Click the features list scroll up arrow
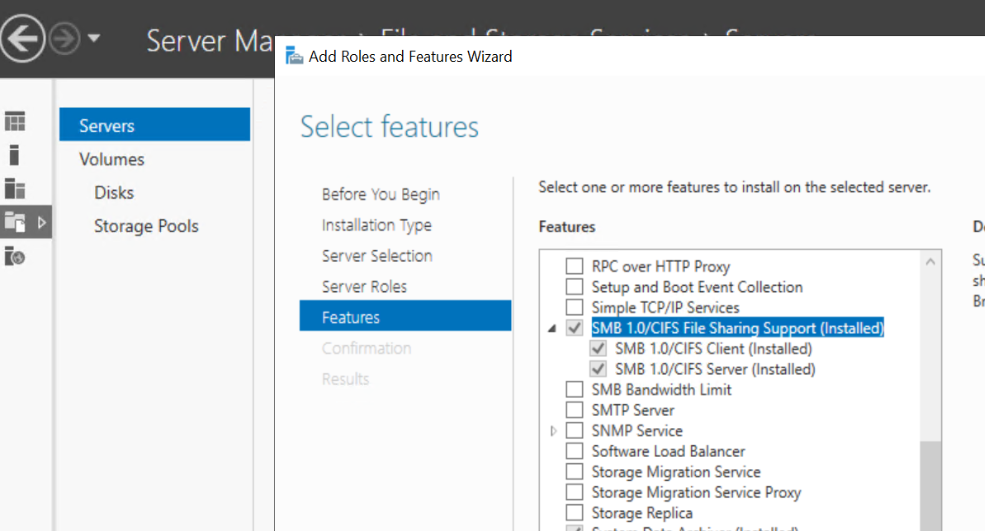 (930, 261)
